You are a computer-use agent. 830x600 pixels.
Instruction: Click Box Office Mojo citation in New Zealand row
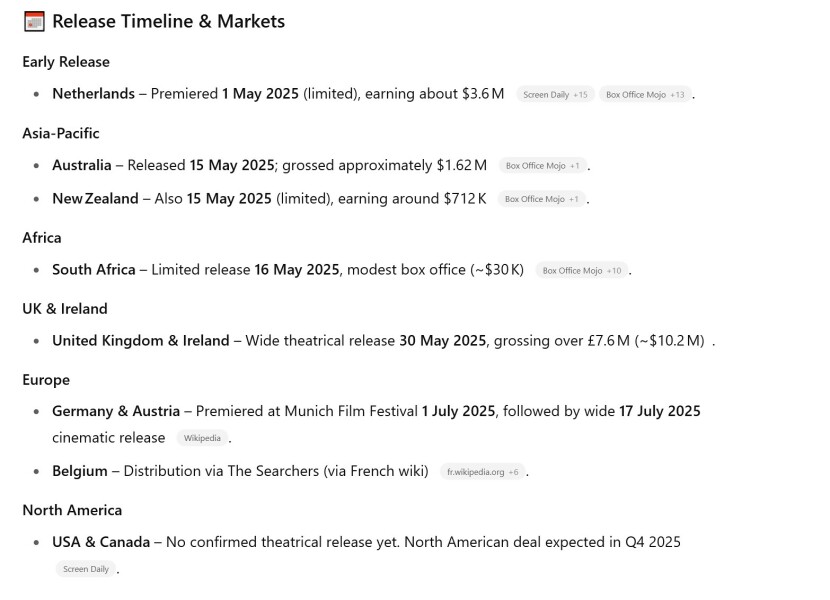(541, 199)
